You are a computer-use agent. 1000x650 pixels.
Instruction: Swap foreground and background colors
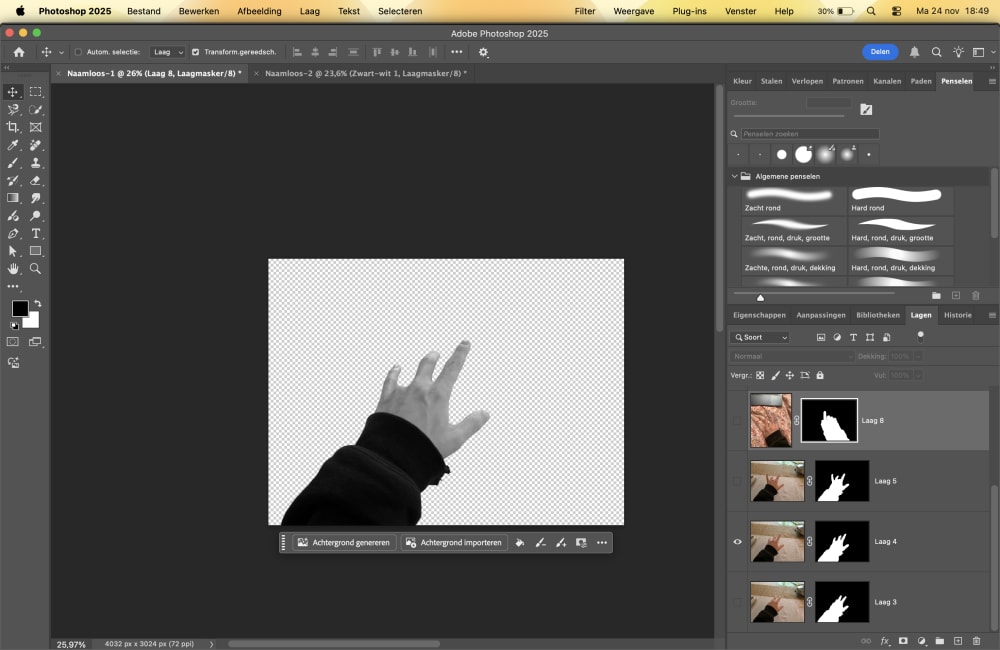click(38, 304)
